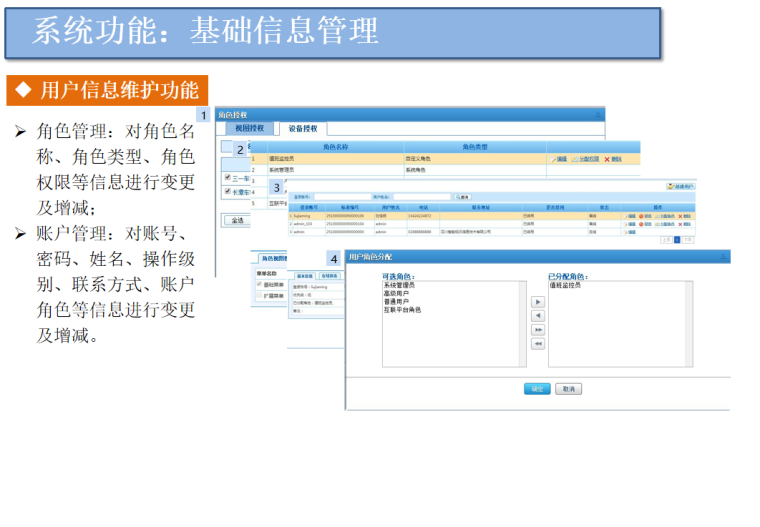This screenshot has width=760, height=527.
Task: Click red 删除 icon in 值班监控员 row
Action: (x=606, y=159)
